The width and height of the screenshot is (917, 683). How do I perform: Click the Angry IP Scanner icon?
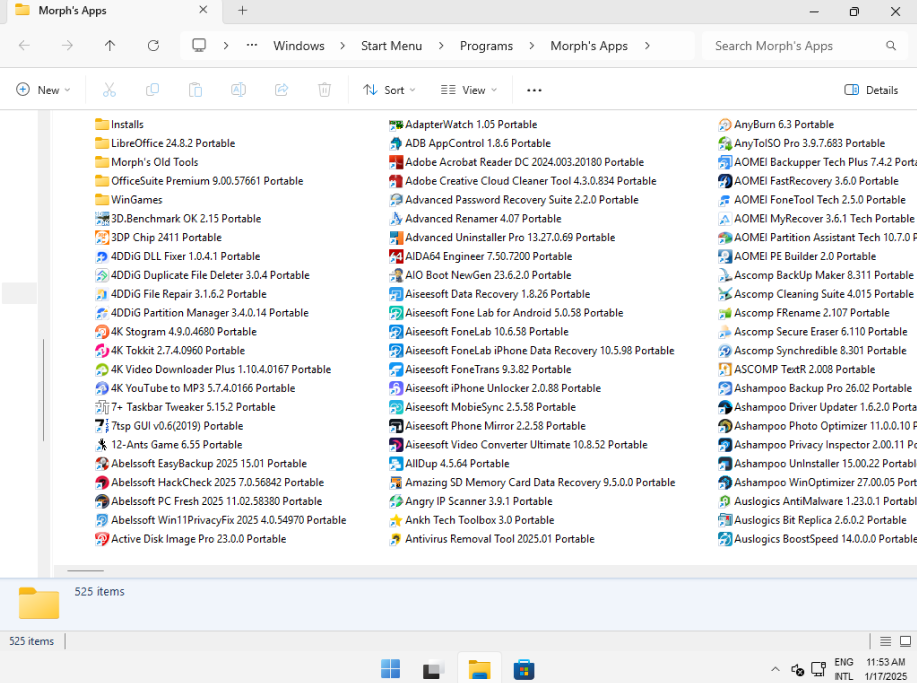click(x=396, y=501)
